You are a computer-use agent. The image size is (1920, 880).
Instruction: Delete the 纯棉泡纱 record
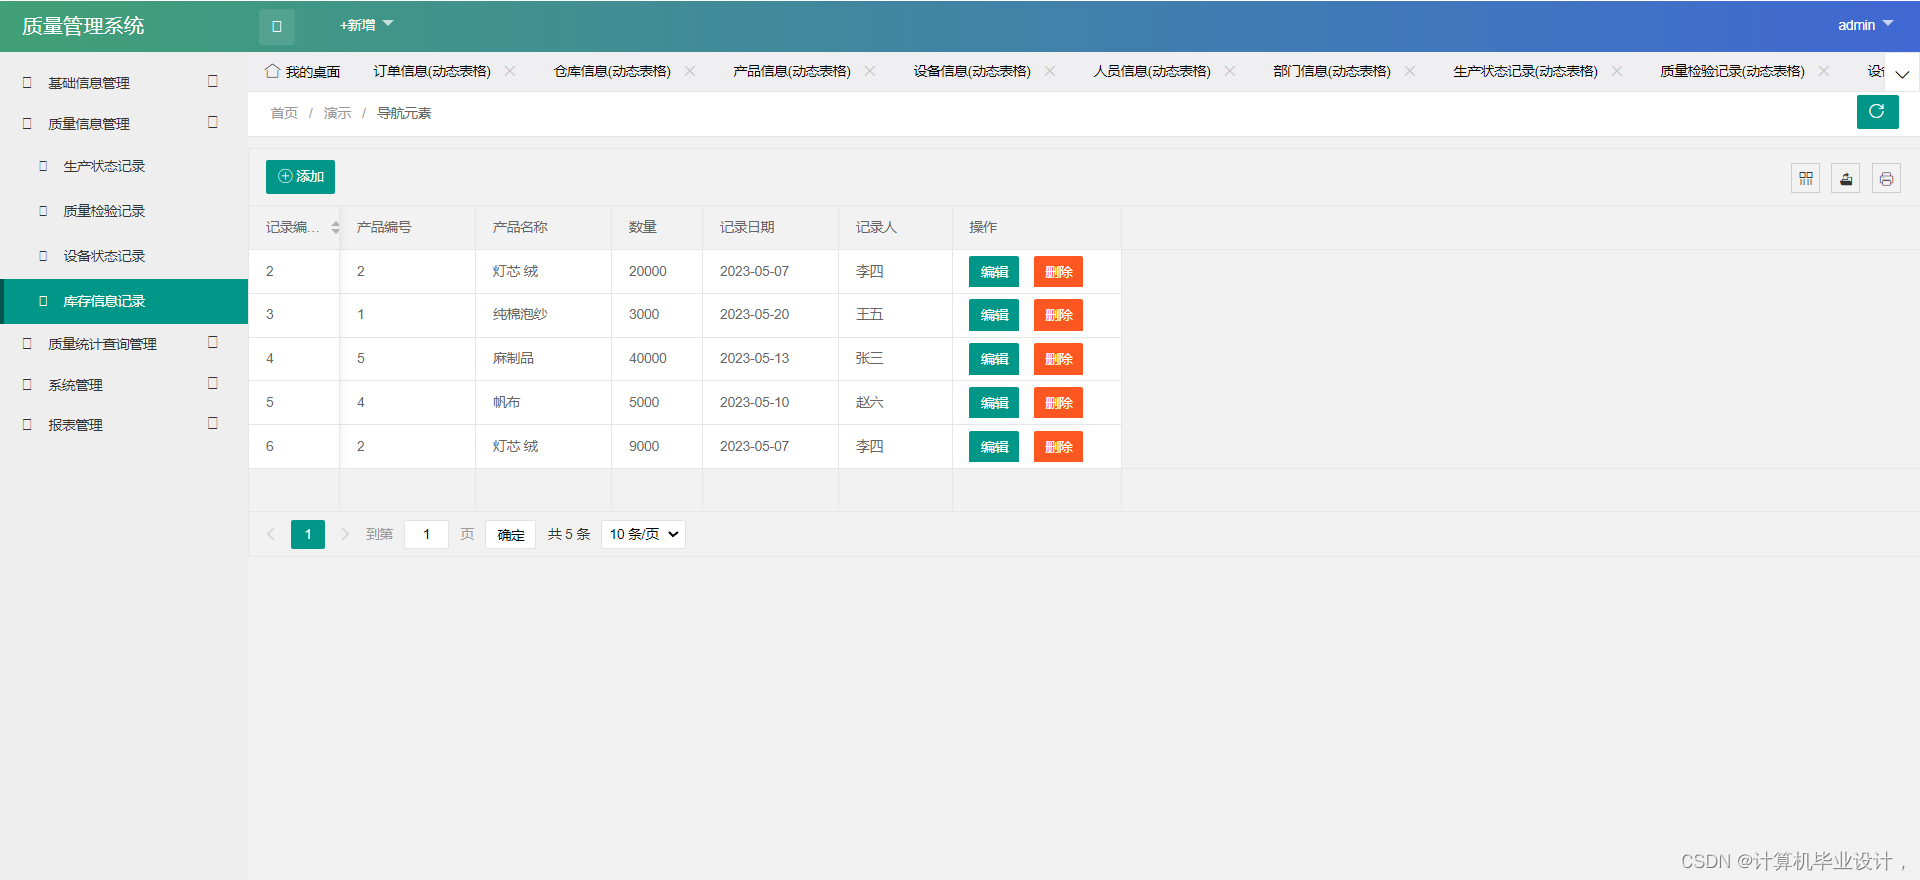(1058, 315)
